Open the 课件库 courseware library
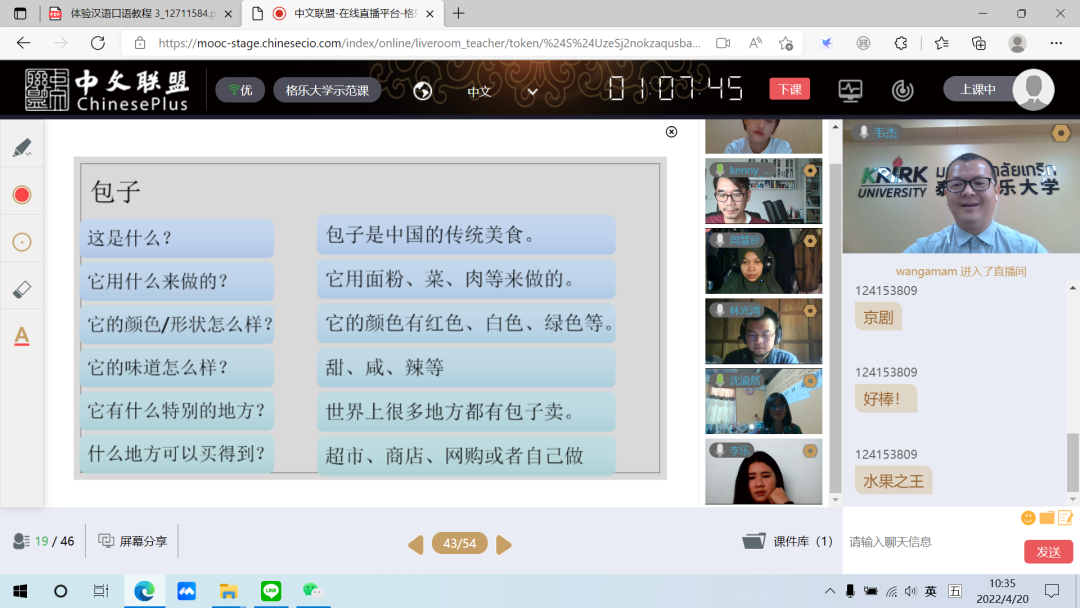The width and height of the screenshot is (1080, 608). point(787,541)
